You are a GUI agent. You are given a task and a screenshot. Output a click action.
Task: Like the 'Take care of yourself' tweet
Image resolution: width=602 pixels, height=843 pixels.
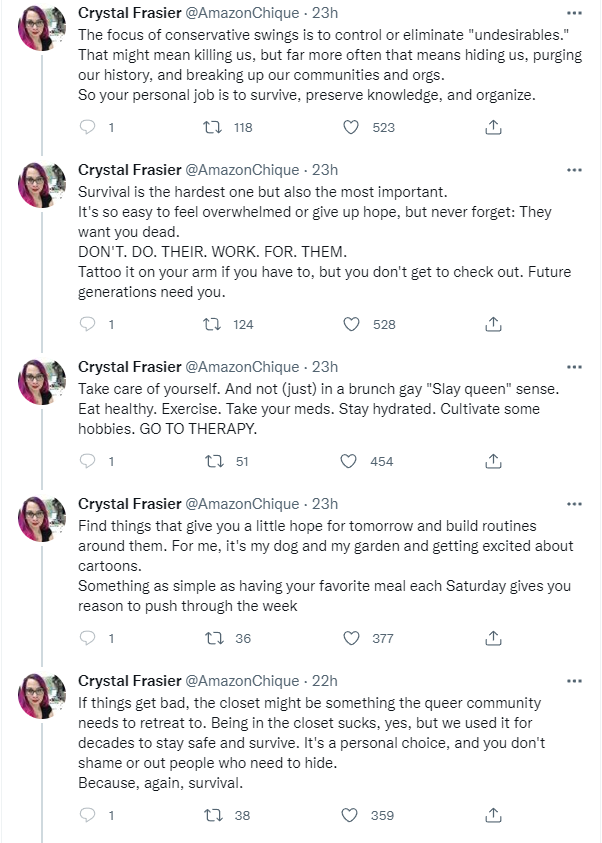(x=349, y=461)
